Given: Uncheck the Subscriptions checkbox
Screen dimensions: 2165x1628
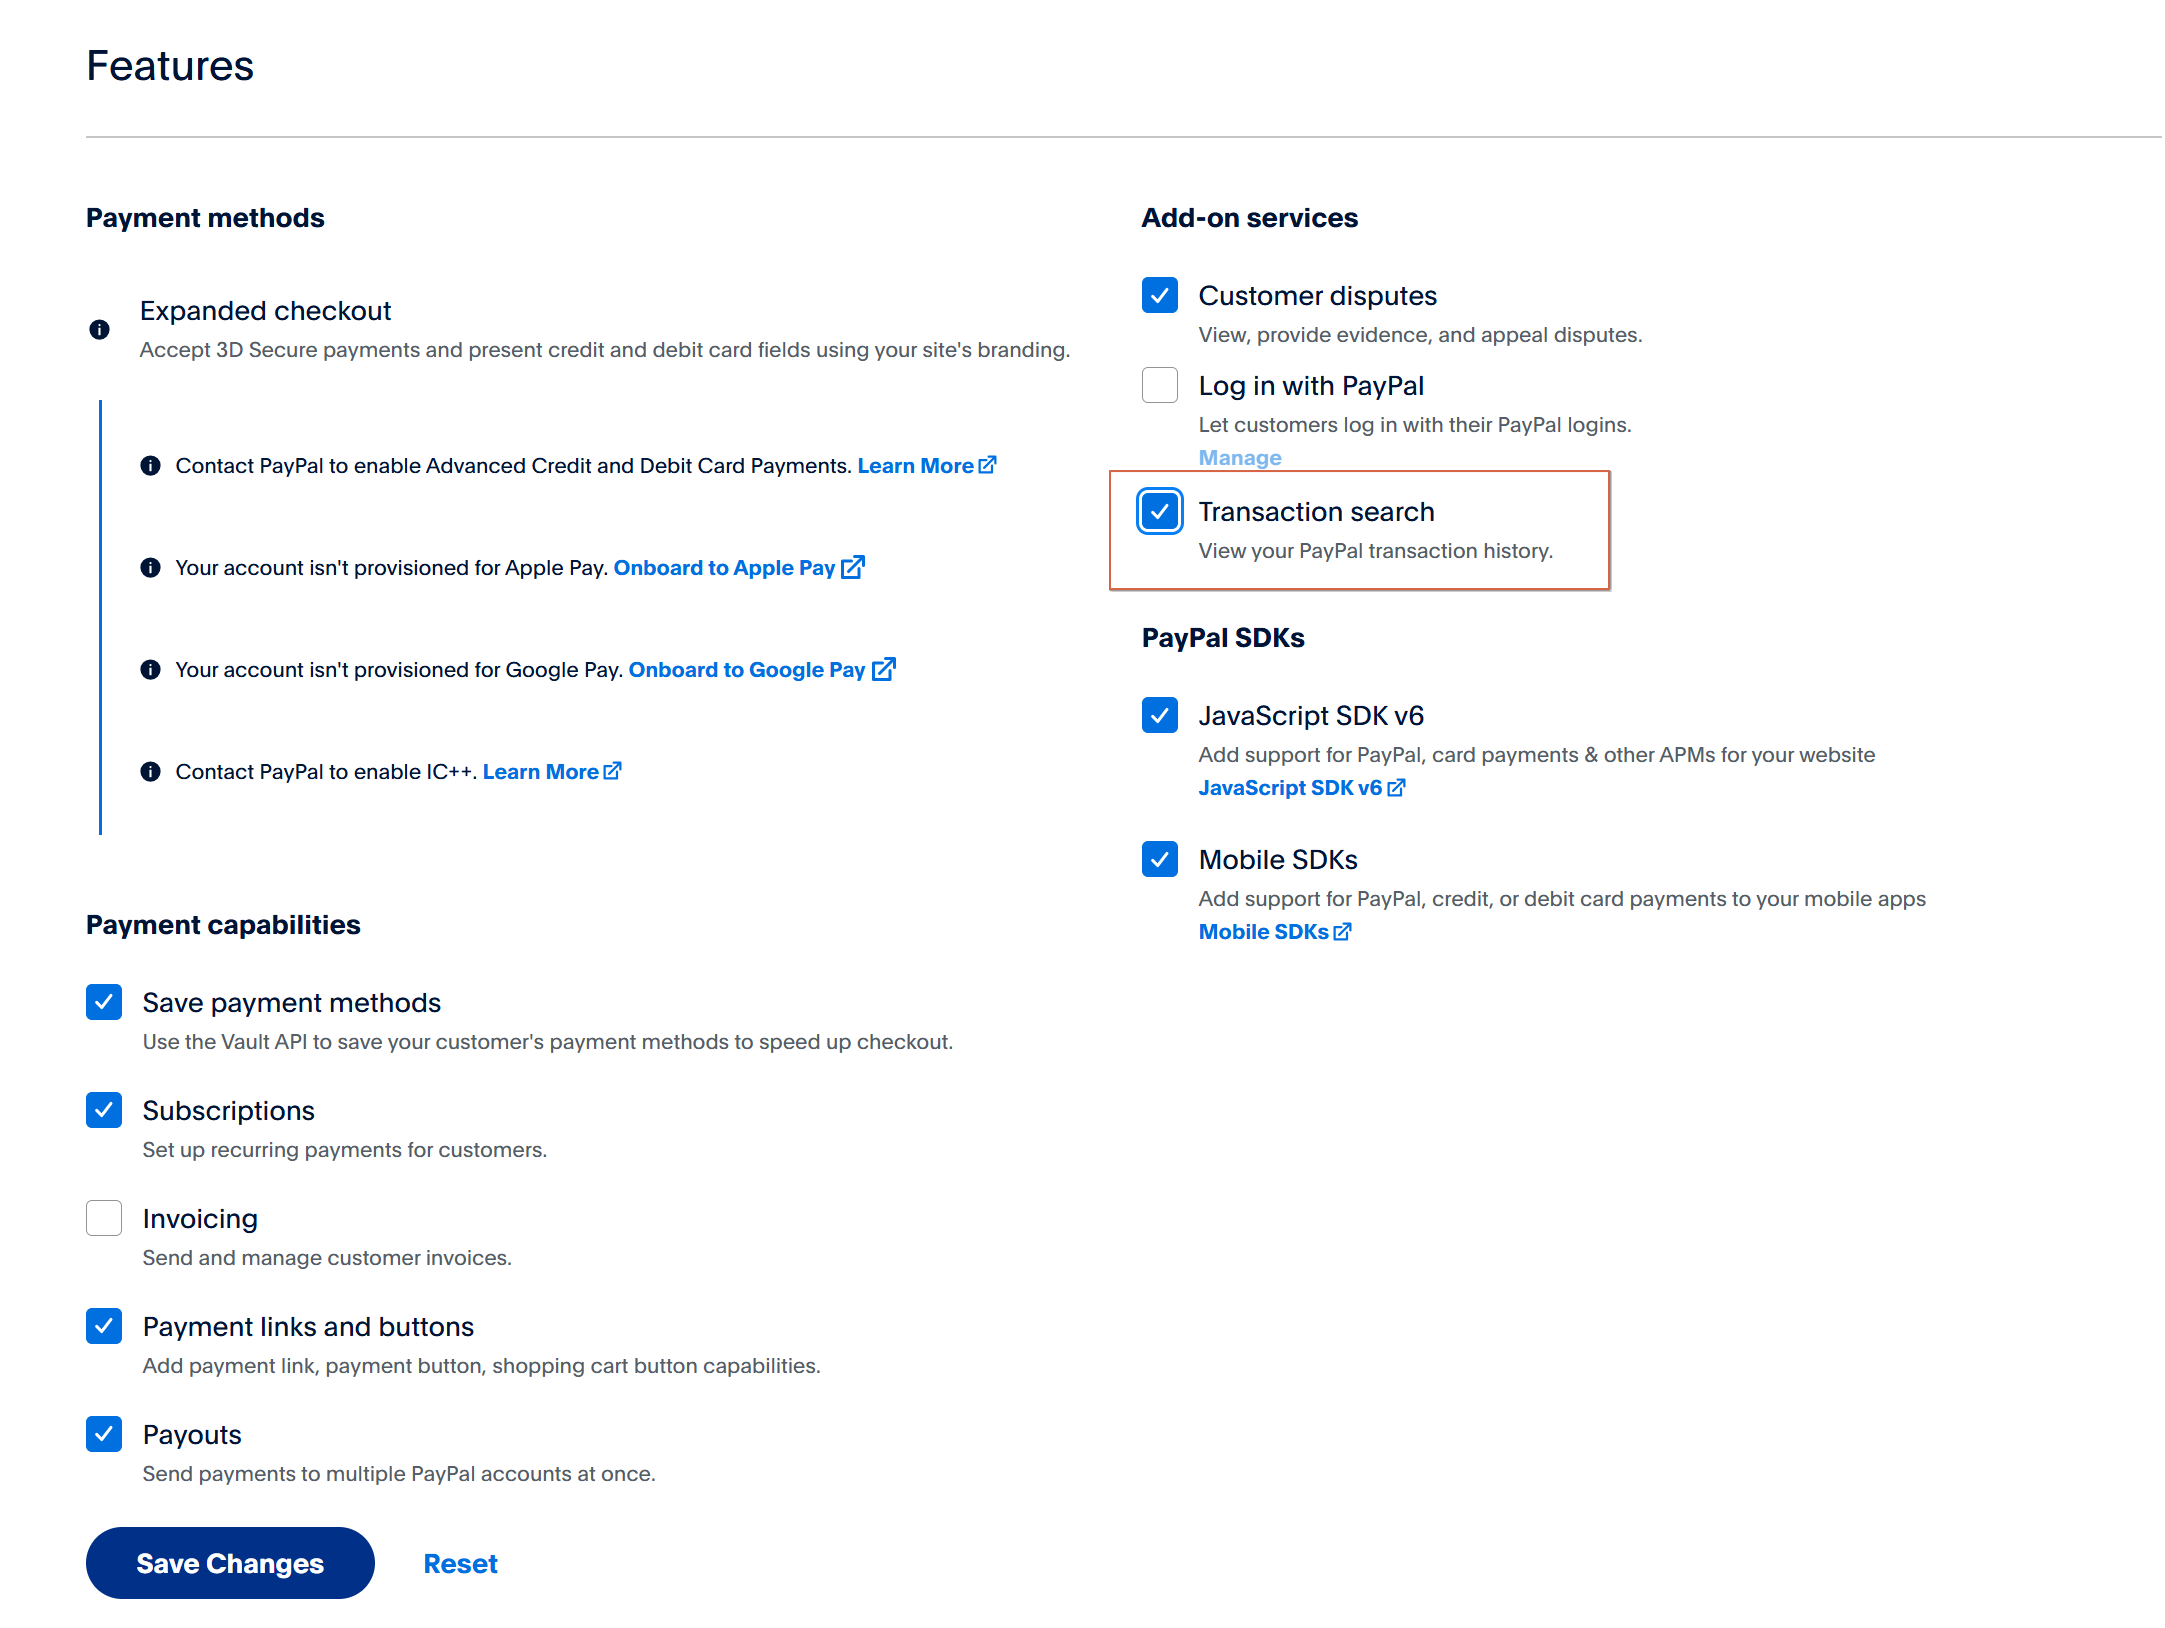Looking at the screenshot, I should point(104,1110).
